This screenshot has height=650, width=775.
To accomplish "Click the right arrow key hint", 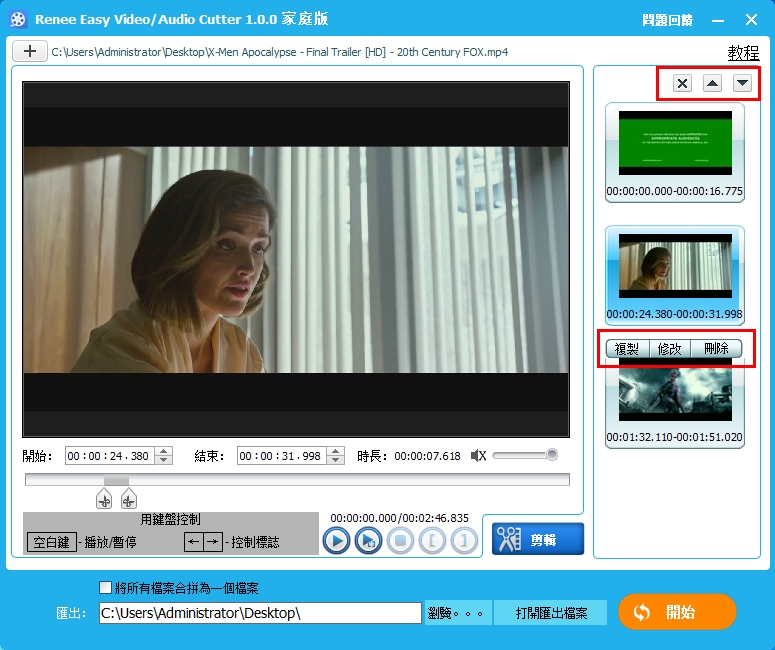I will pyautogui.click(x=213, y=542).
